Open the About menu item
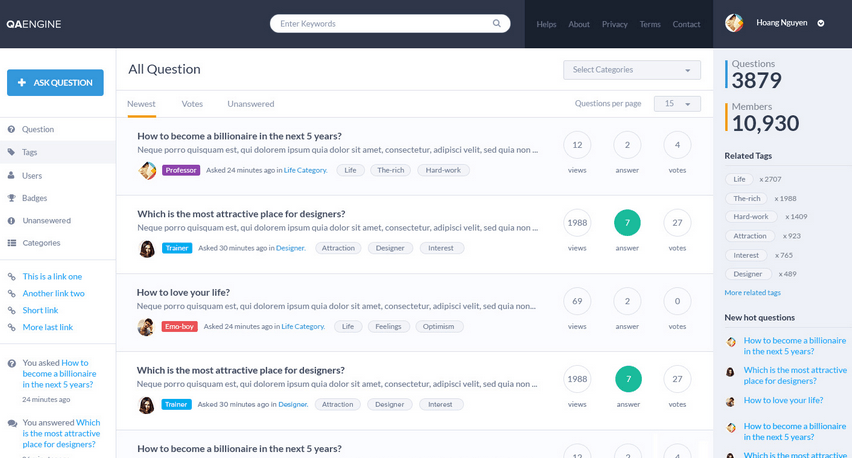The image size is (852, 458). pos(579,24)
